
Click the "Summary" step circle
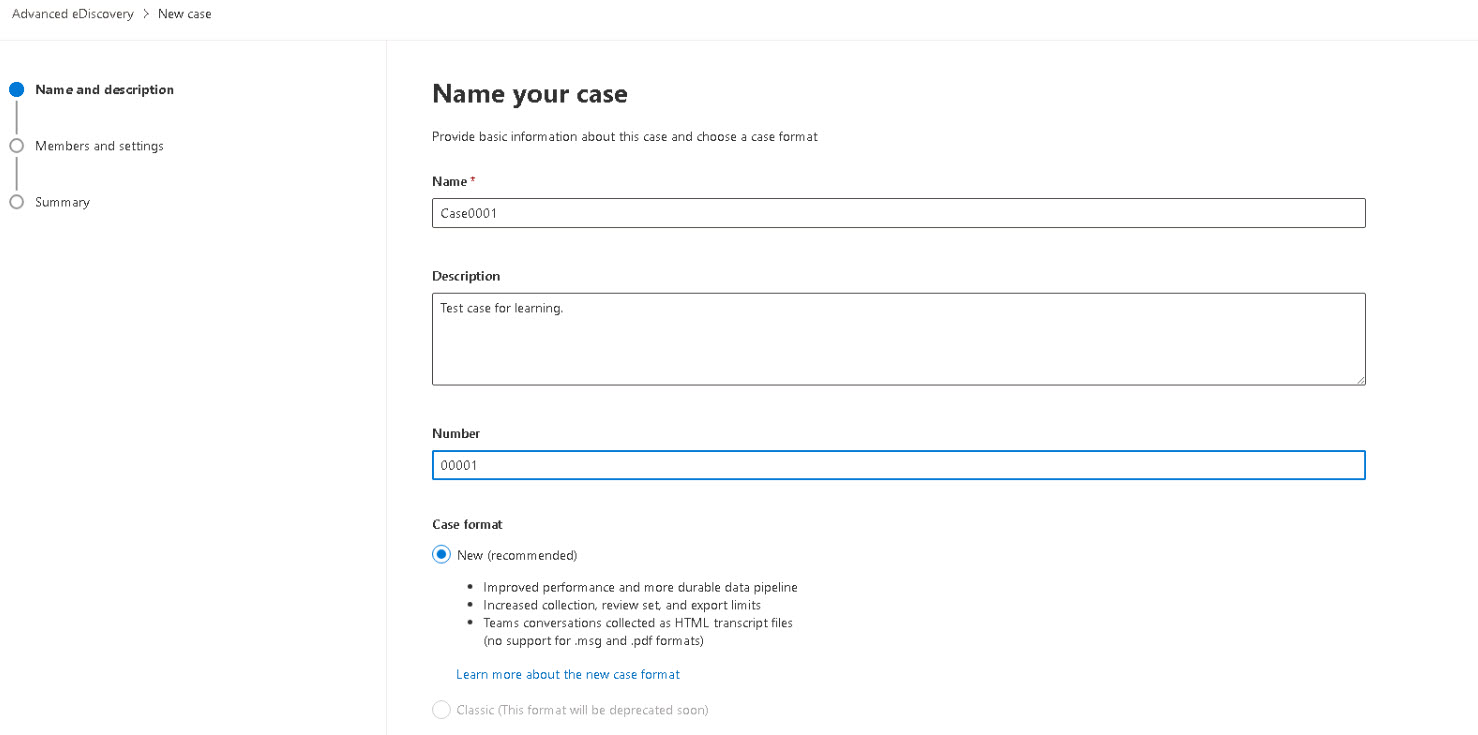(x=17, y=201)
